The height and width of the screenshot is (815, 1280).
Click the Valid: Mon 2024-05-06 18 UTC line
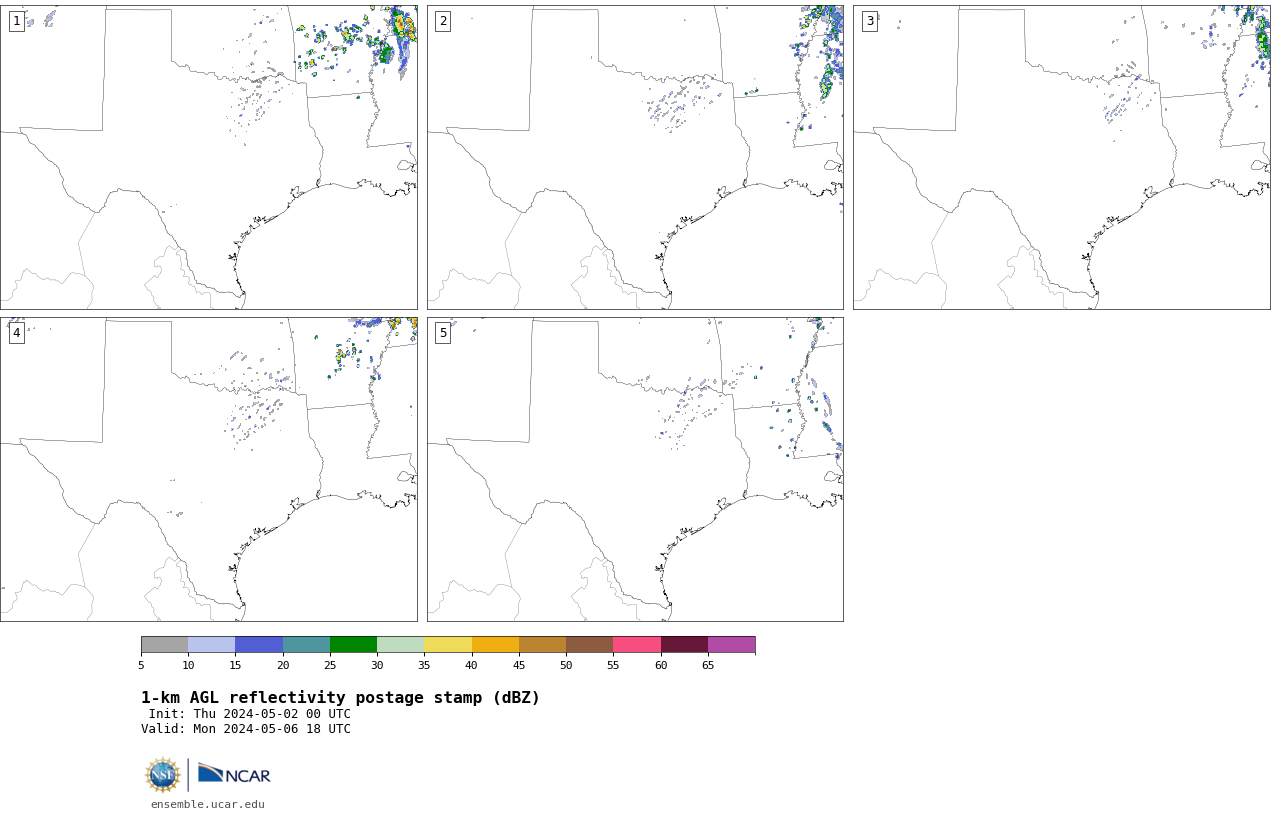pos(246,729)
